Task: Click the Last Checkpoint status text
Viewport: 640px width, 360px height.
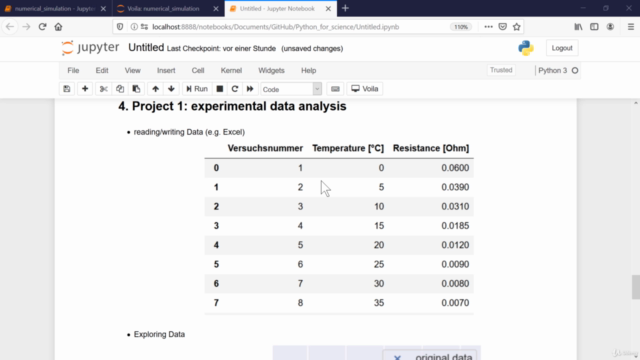Action: pos(221,49)
